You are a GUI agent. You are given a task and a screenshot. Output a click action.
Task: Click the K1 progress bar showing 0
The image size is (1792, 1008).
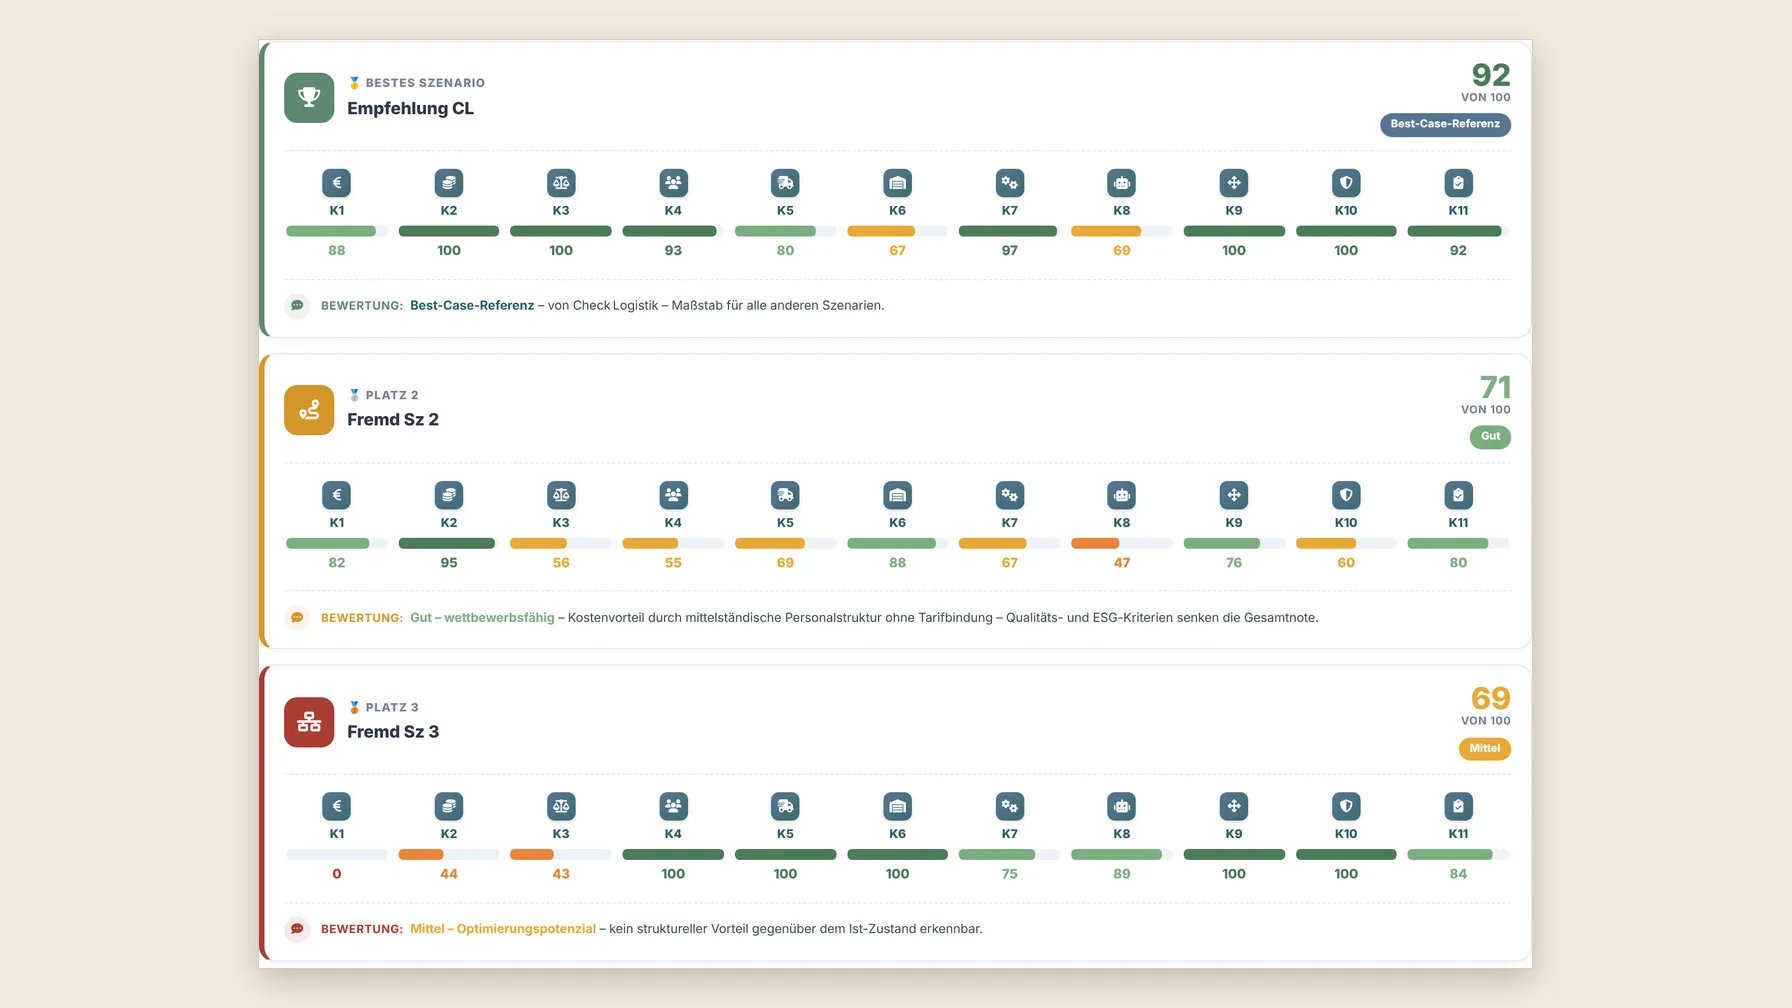pos(337,854)
